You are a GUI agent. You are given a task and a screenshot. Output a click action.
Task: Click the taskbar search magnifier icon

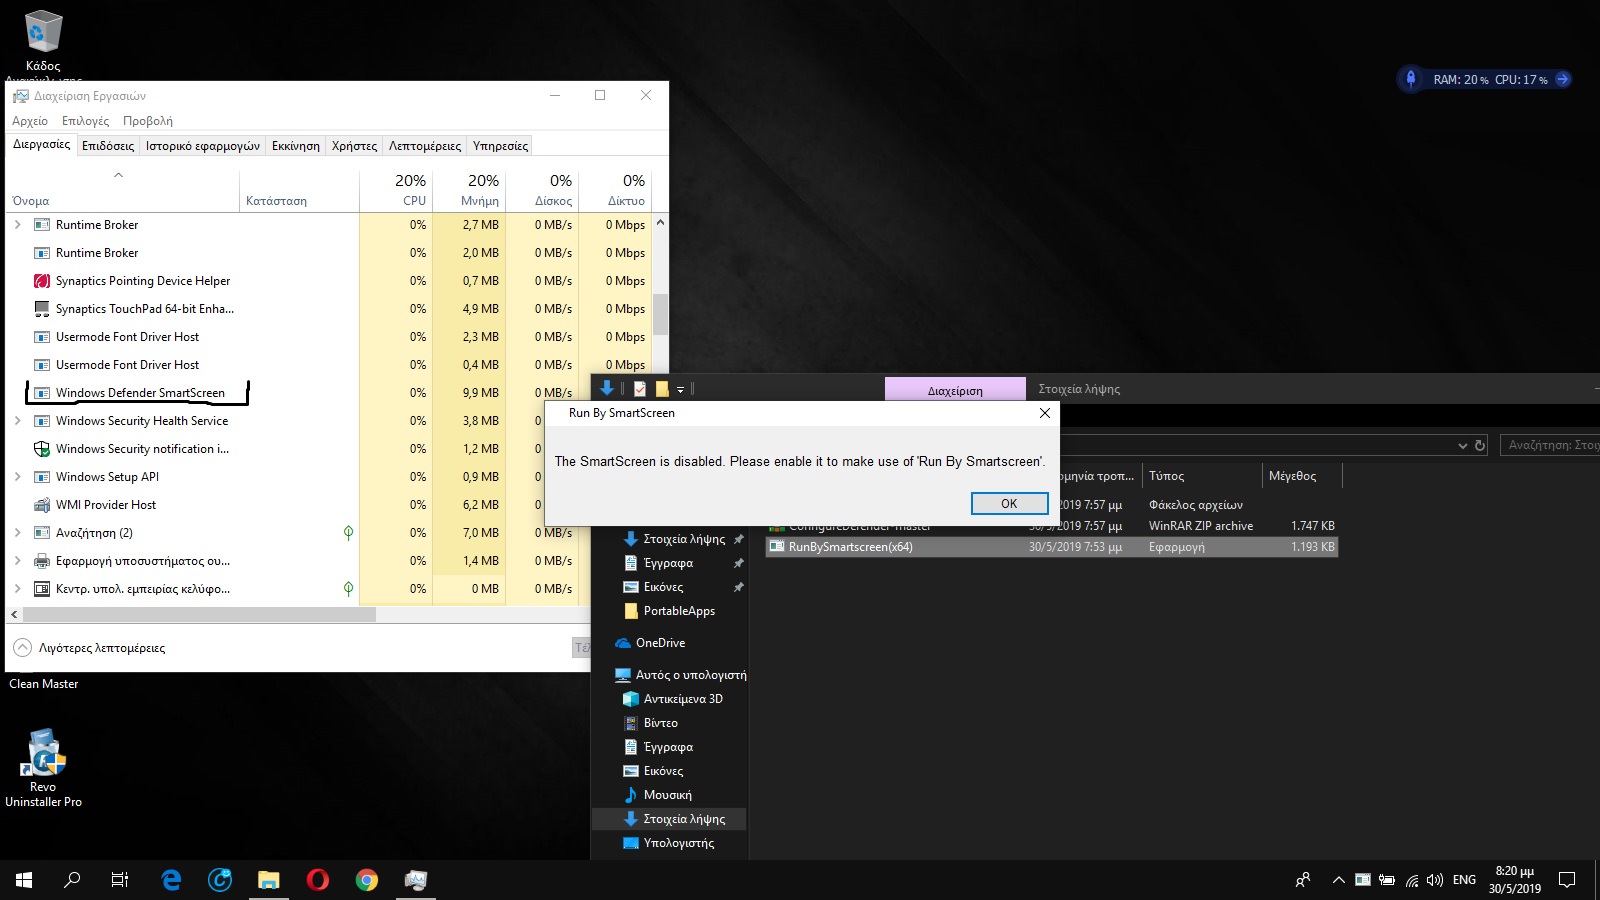[x=72, y=880]
